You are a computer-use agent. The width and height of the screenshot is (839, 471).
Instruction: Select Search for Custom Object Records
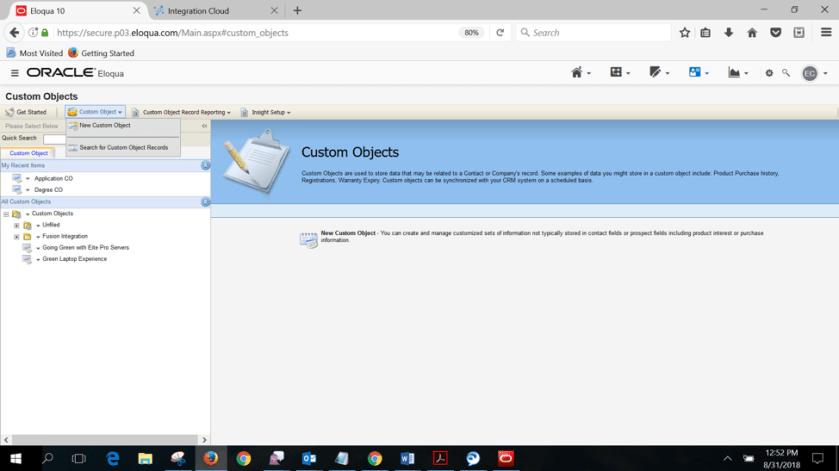click(x=123, y=148)
